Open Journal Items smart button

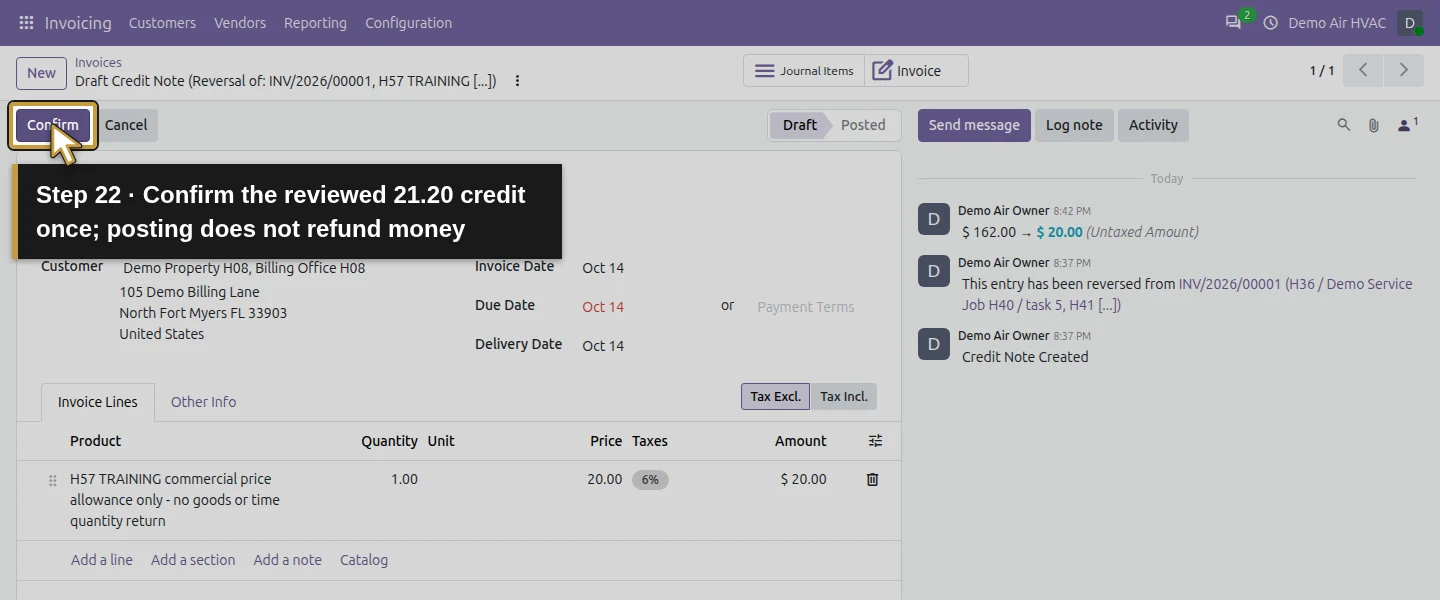(804, 71)
